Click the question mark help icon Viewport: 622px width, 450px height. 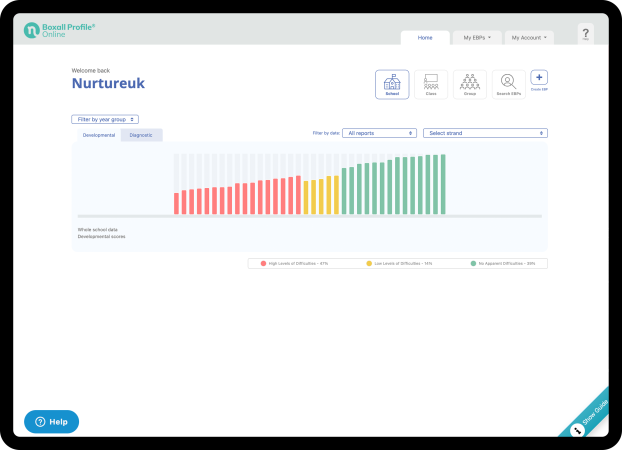[585, 35]
